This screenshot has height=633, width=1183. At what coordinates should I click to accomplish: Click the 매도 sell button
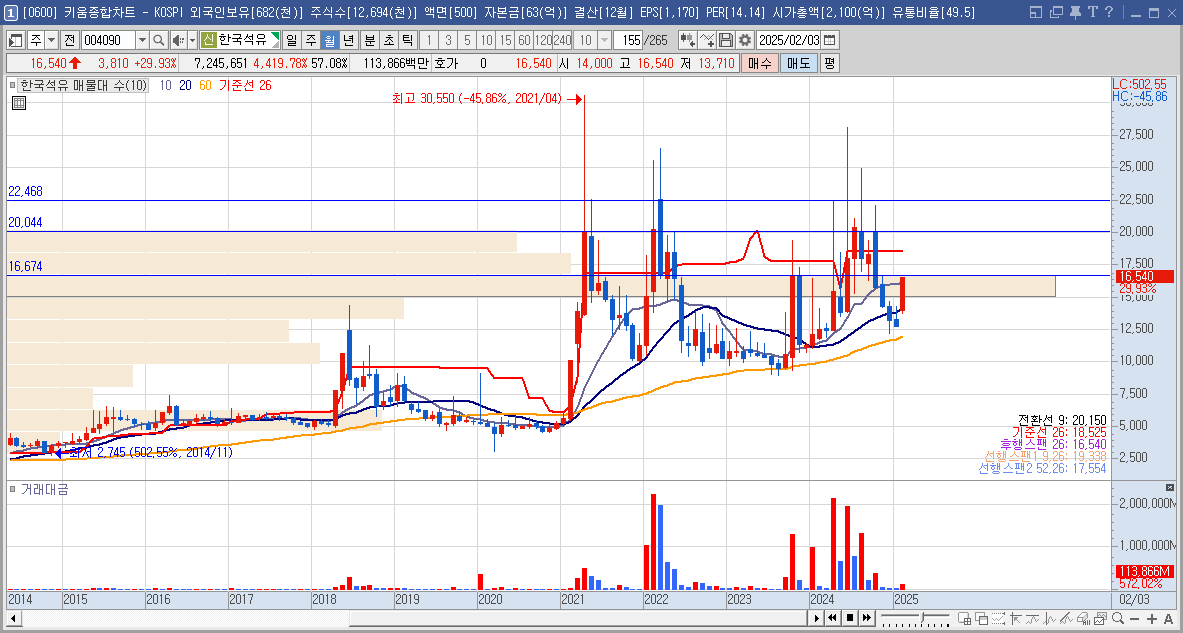tap(798, 63)
